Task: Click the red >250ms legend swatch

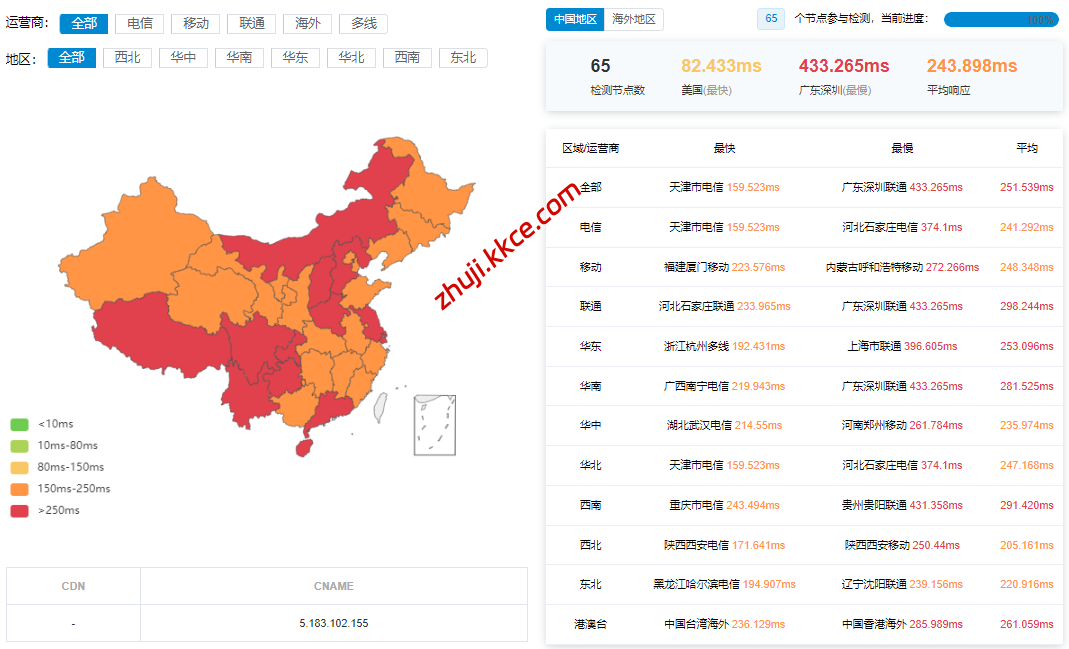Action: pos(19,511)
